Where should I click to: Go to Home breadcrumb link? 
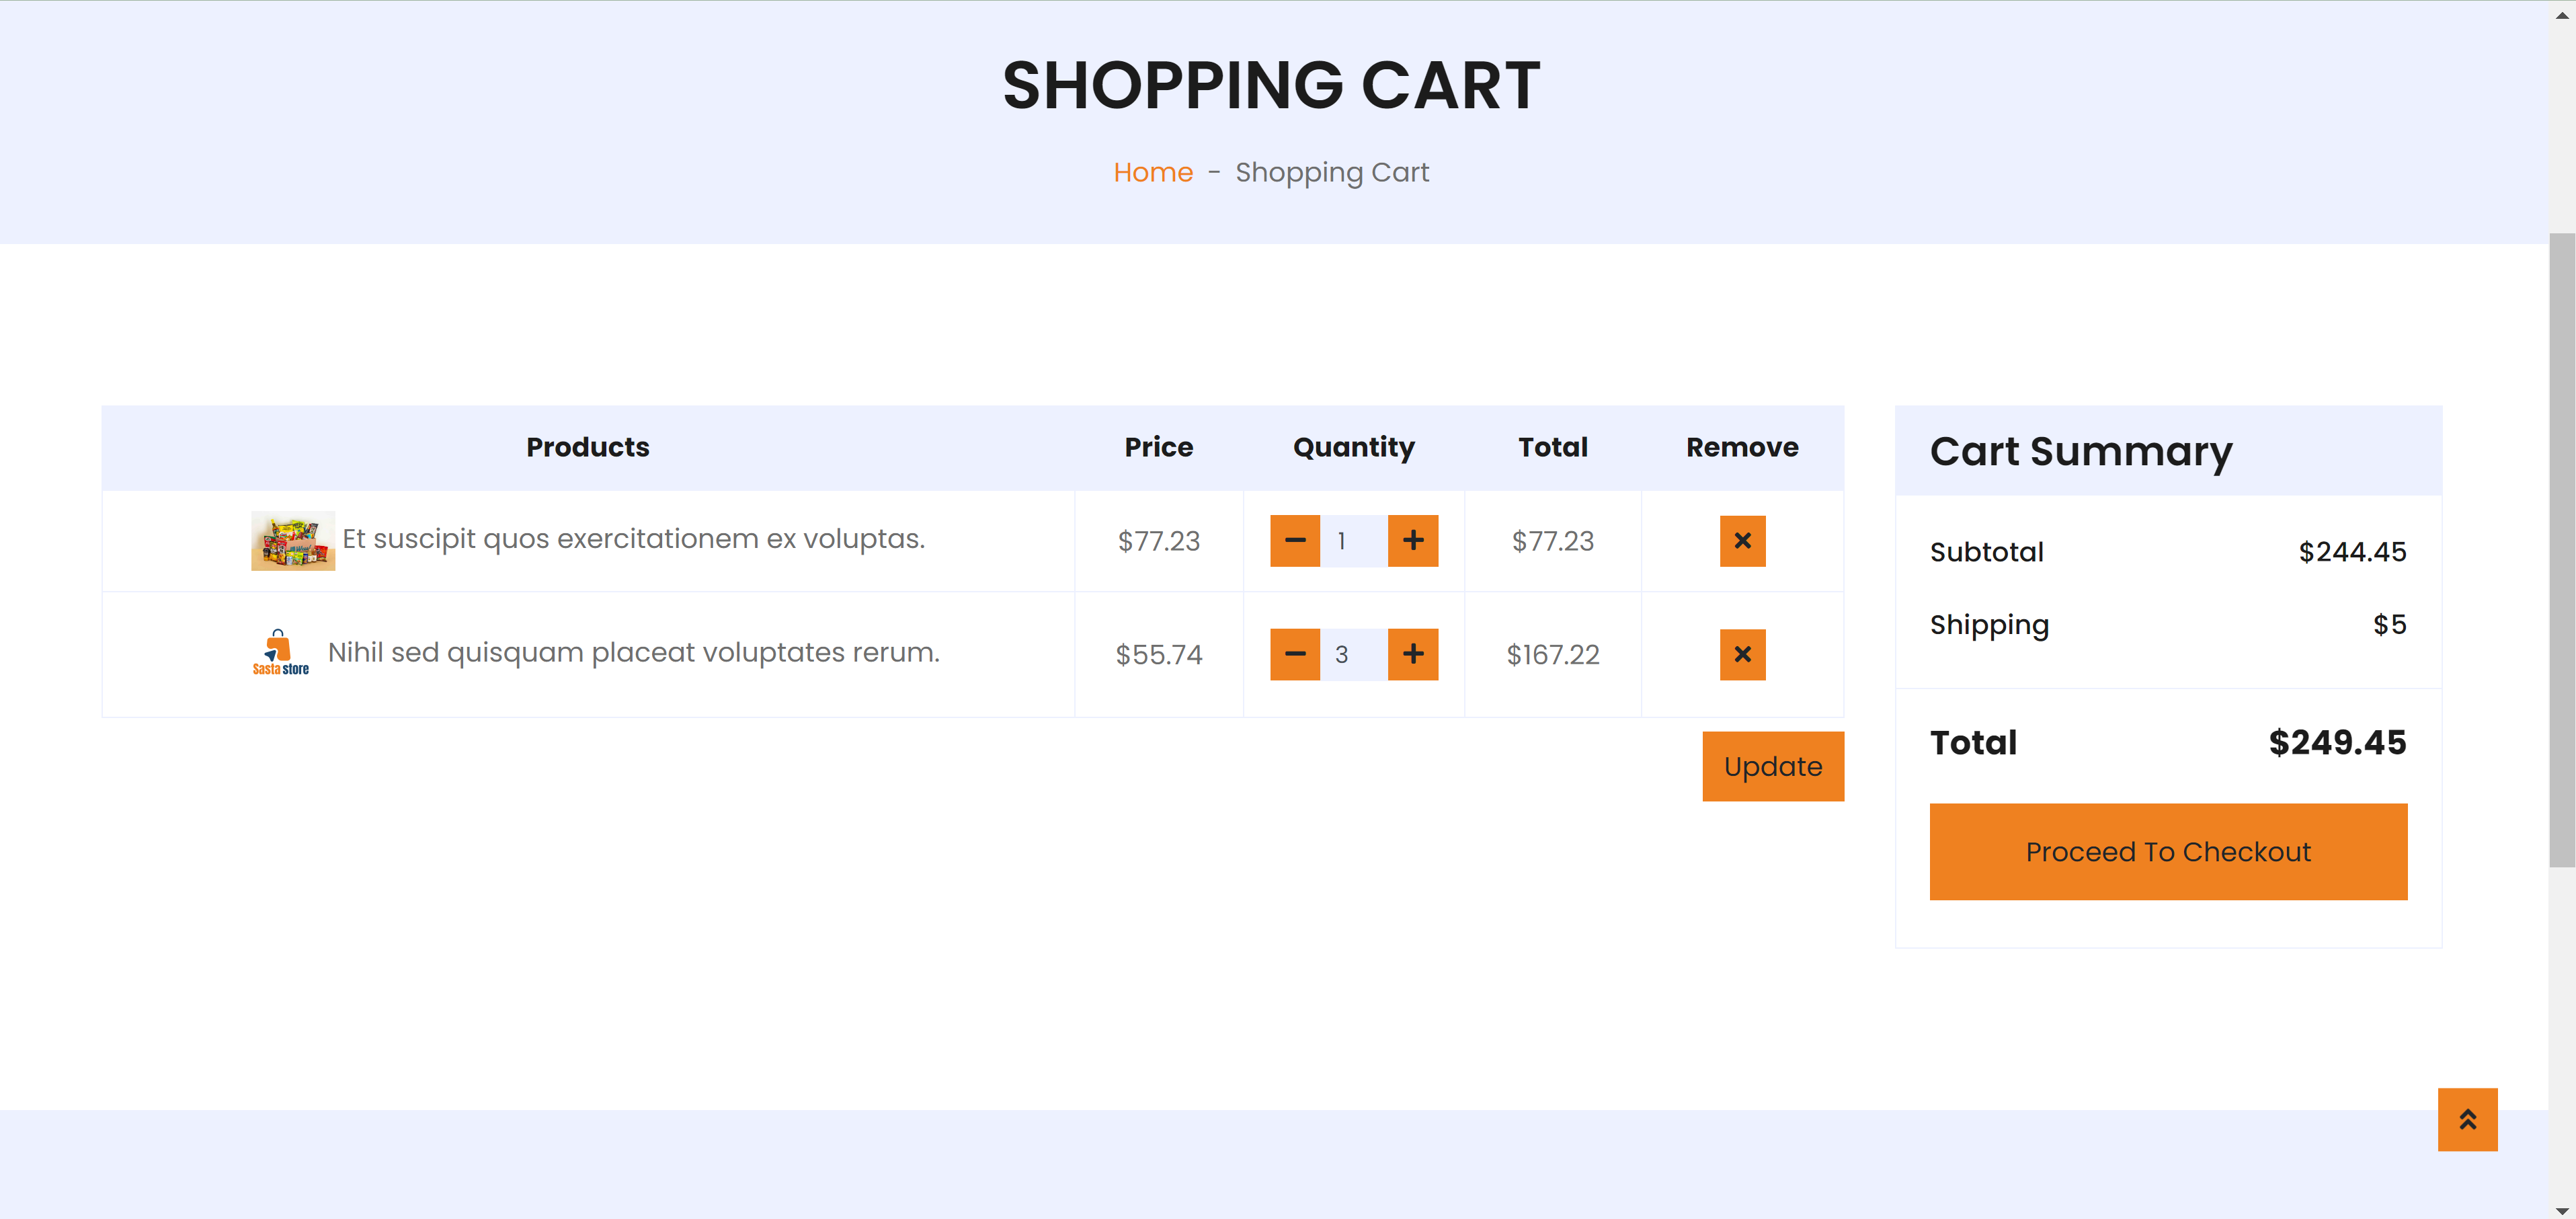1153,173
